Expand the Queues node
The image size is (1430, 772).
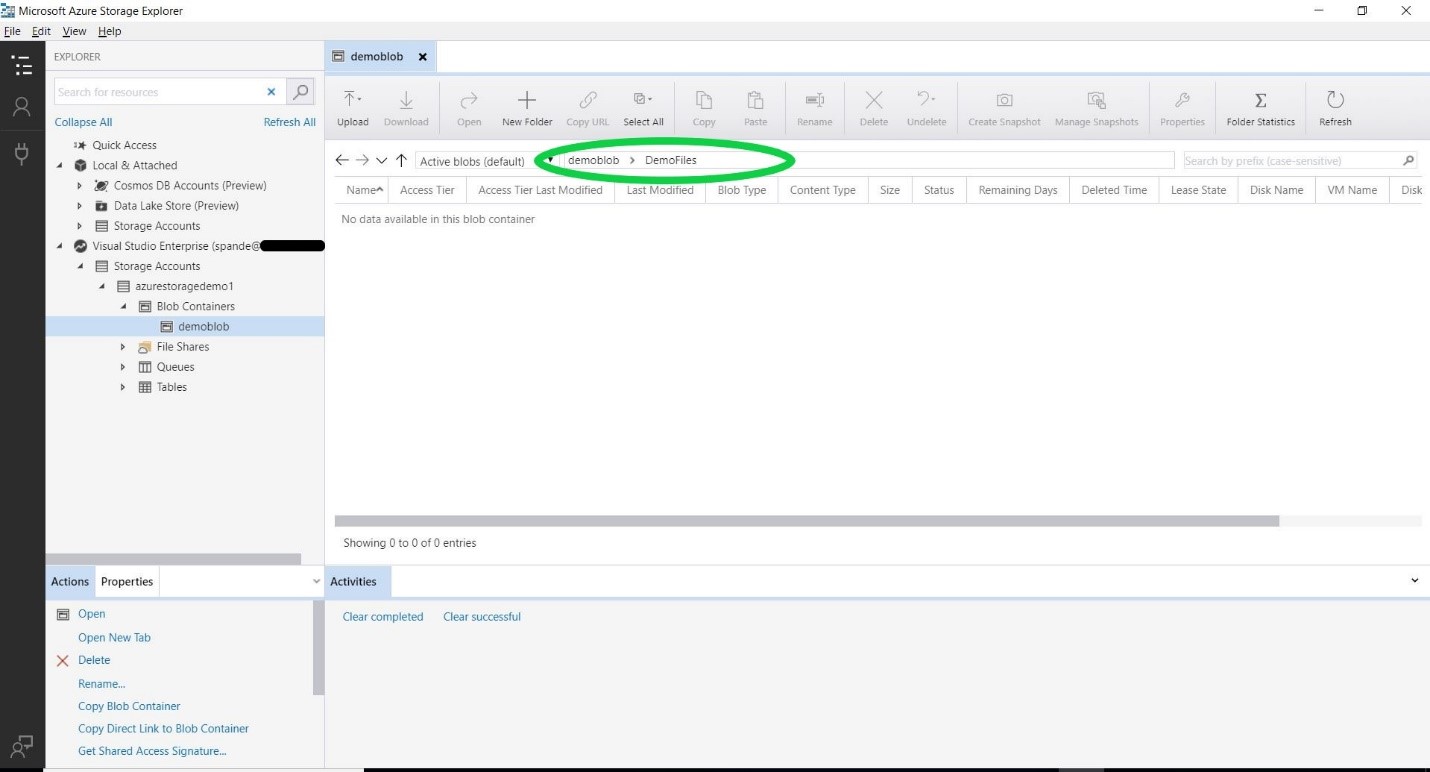pyautogui.click(x=123, y=367)
